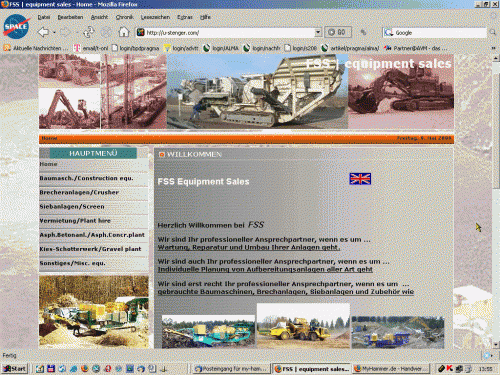This screenshot has height=375, width=500.
Task: Click the NASA Space theme logo
Action: pyautogui.click(x=16, y=27)
